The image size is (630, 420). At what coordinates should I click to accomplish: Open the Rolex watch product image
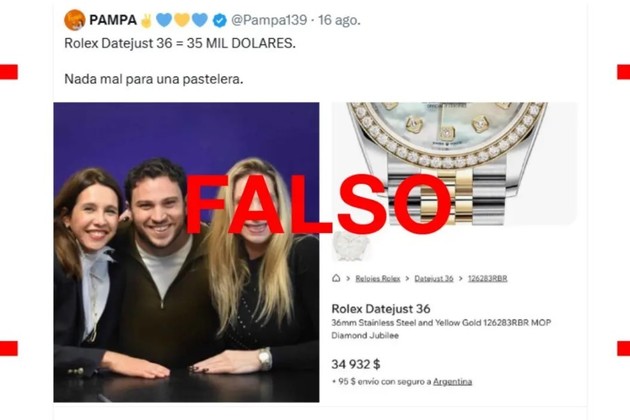click(454, 164)
